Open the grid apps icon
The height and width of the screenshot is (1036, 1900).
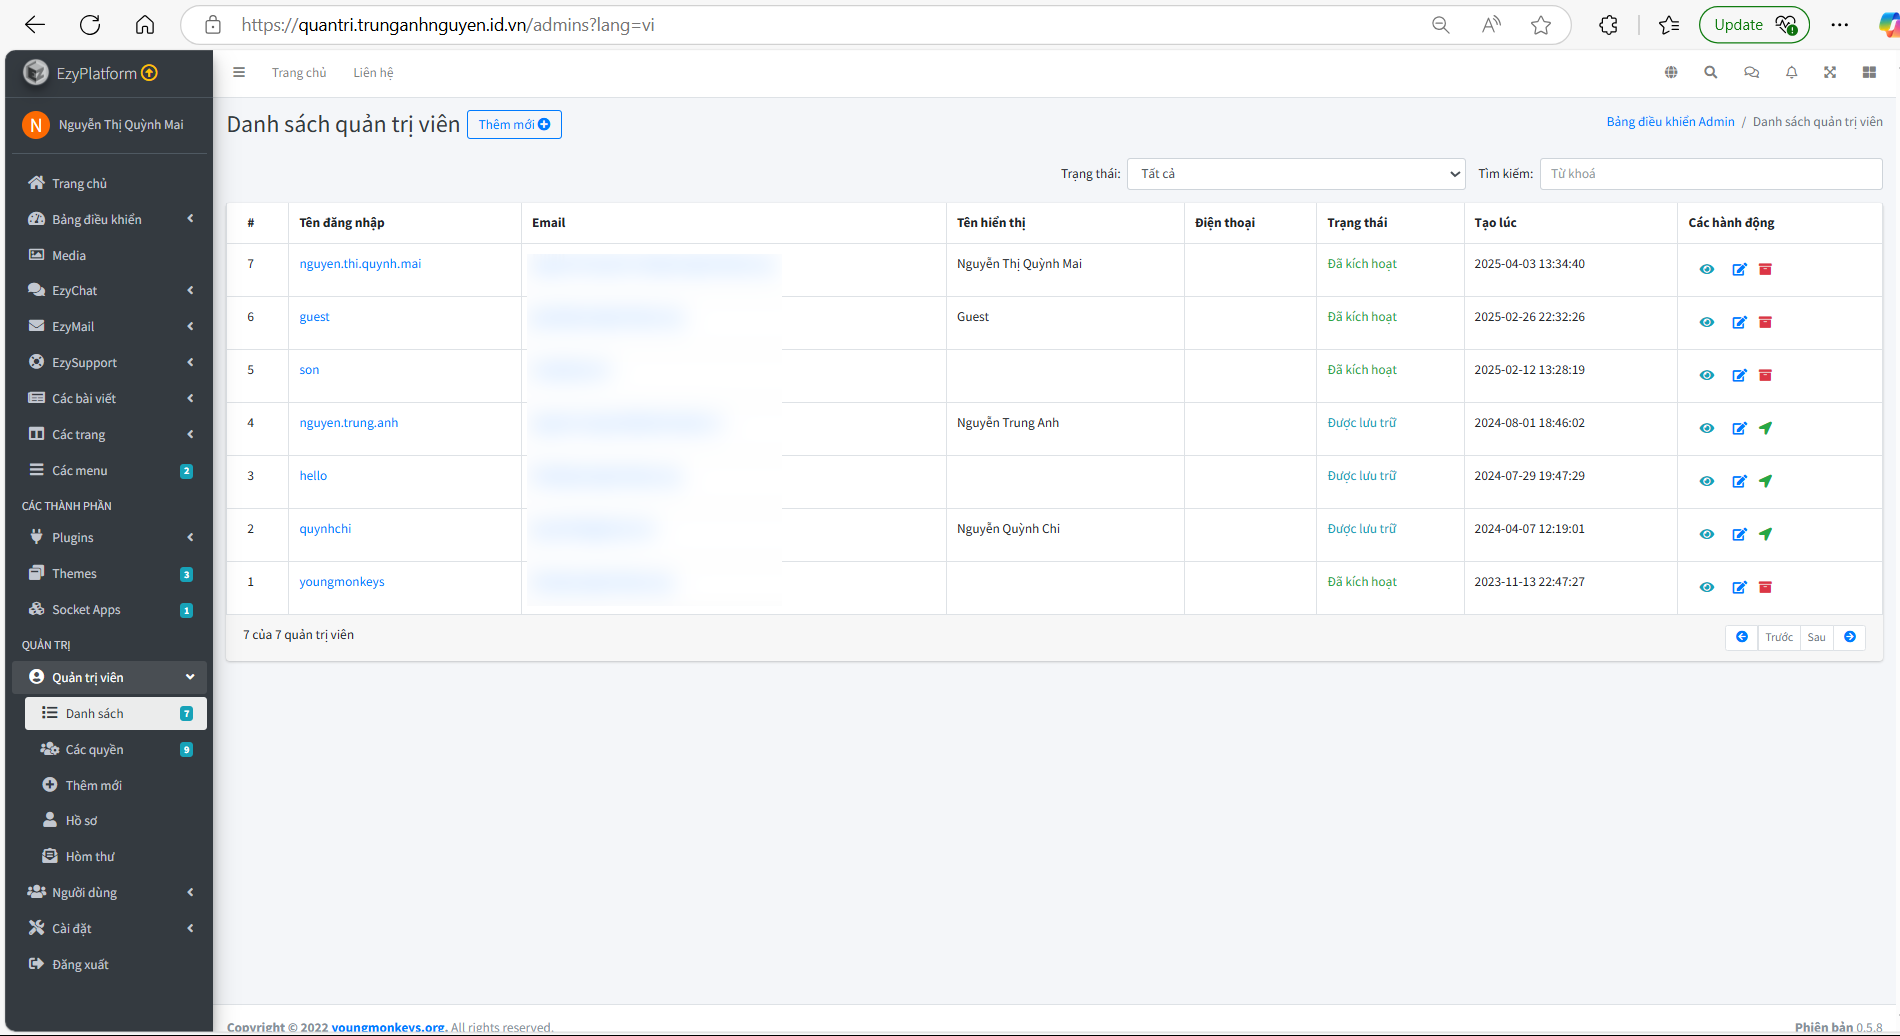1869,72
